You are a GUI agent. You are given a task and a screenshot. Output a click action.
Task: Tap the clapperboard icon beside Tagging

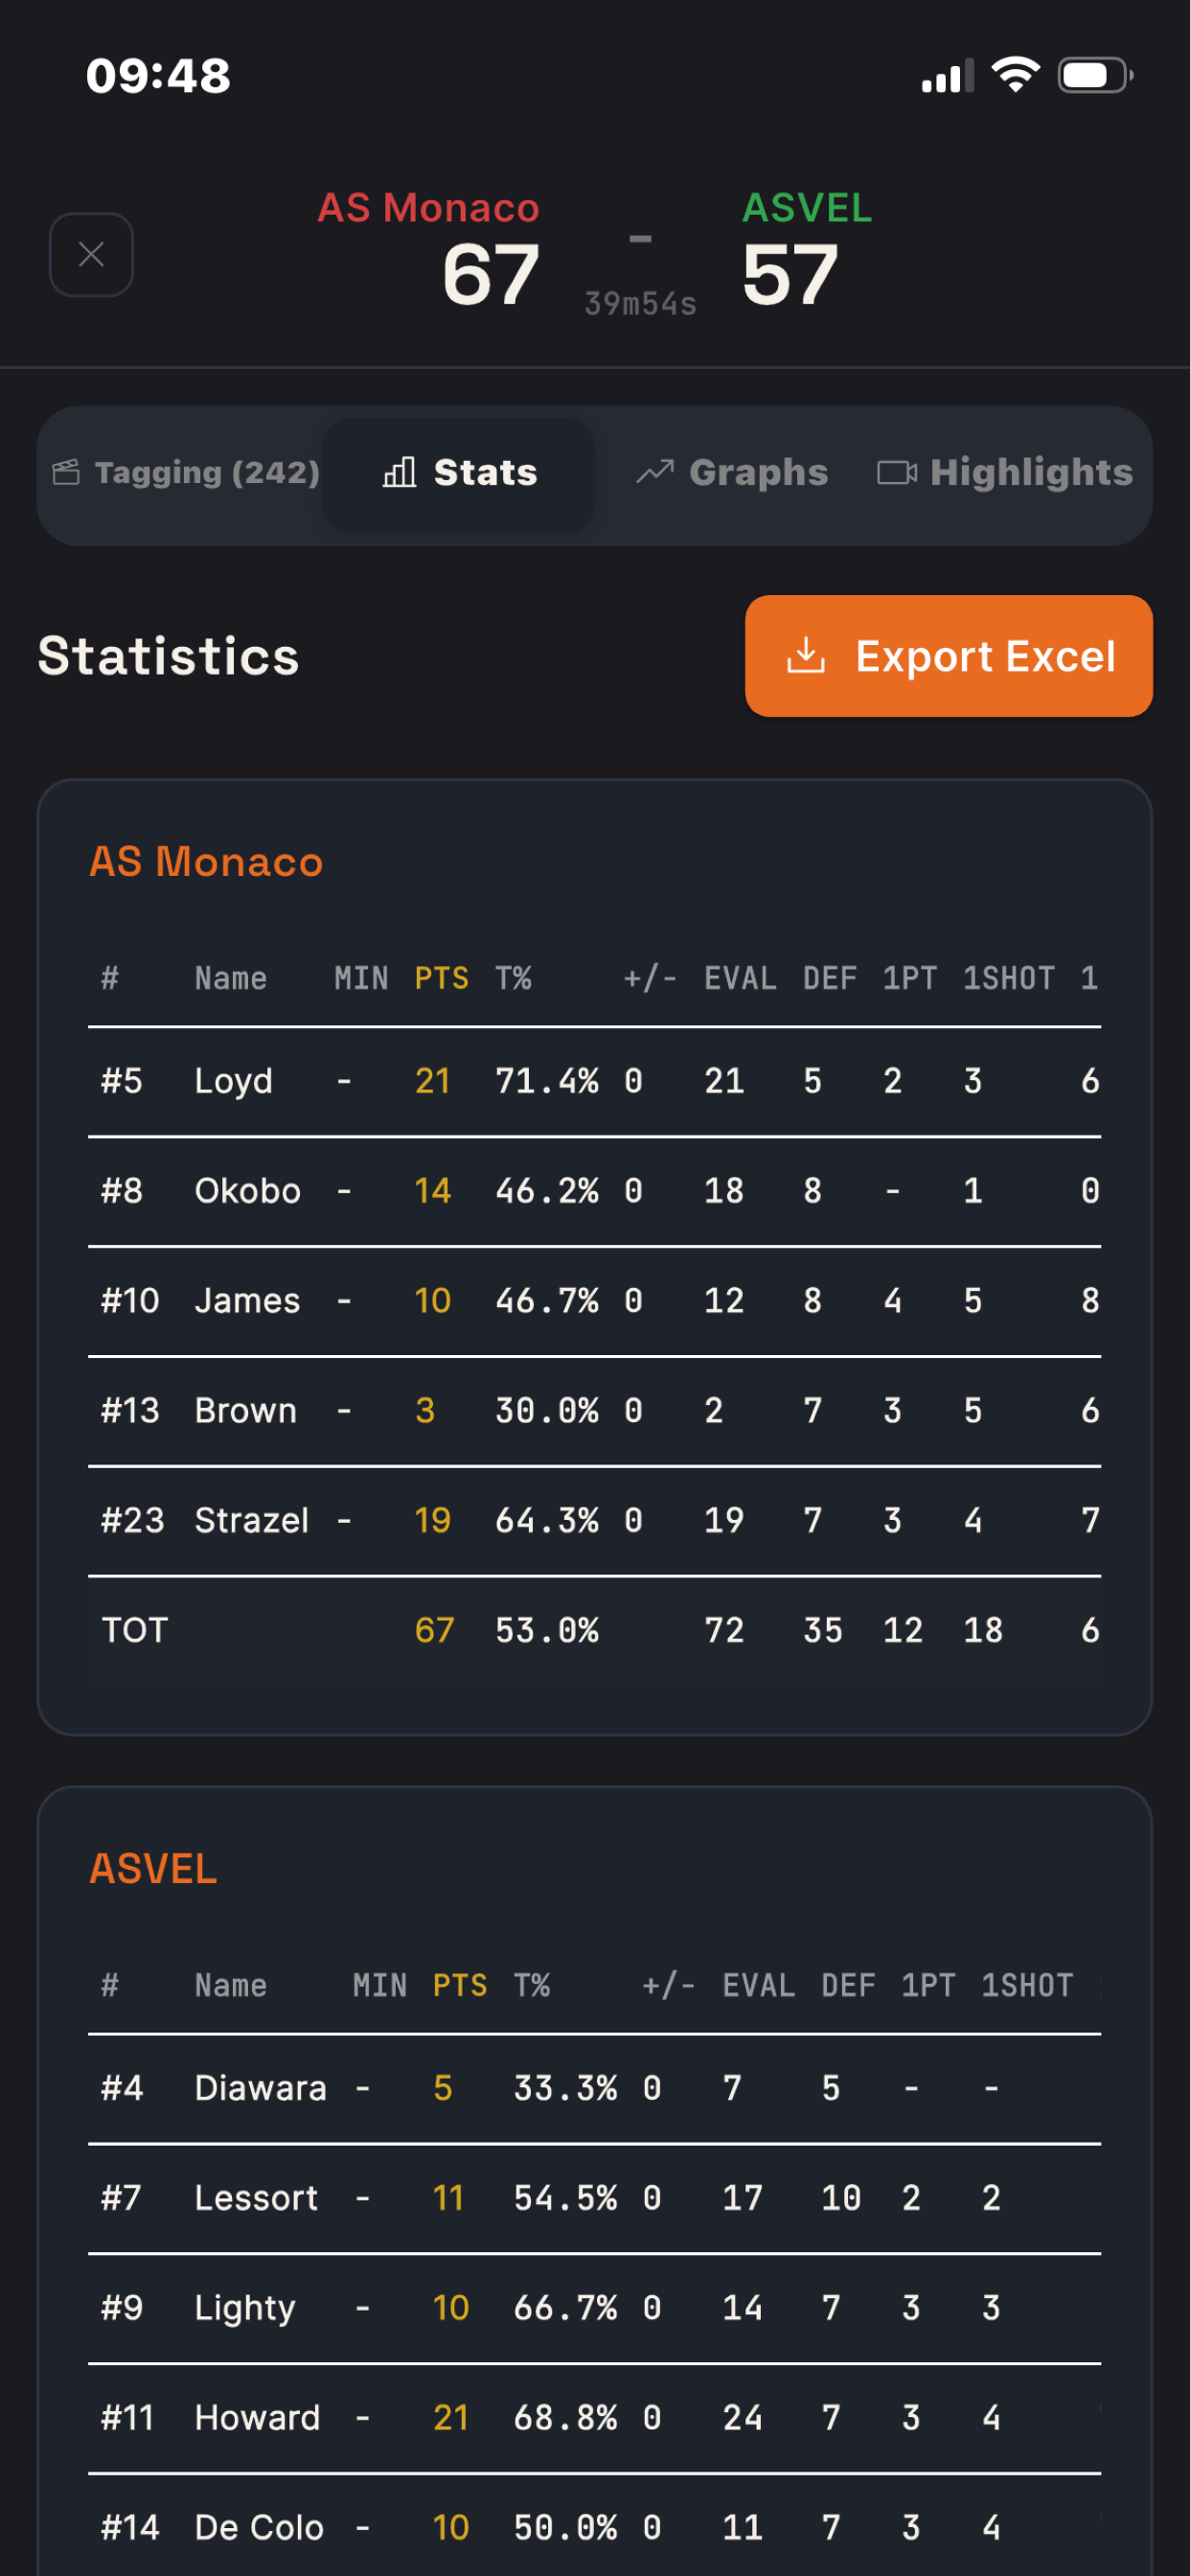click(x=66, y=472)
